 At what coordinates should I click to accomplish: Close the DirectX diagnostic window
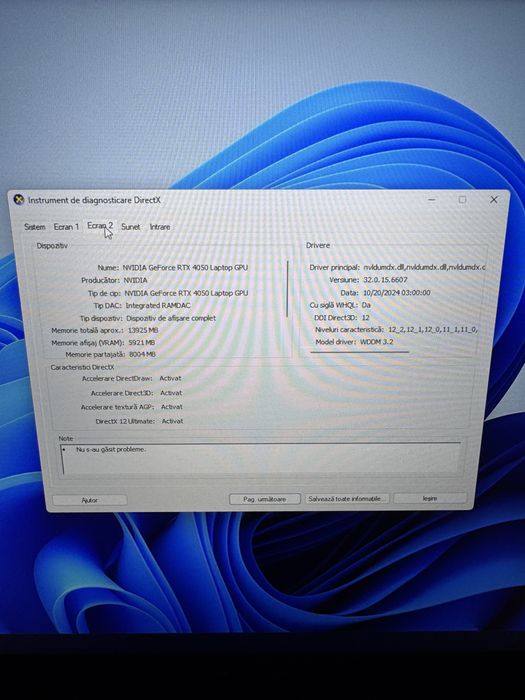click(494, 200)
